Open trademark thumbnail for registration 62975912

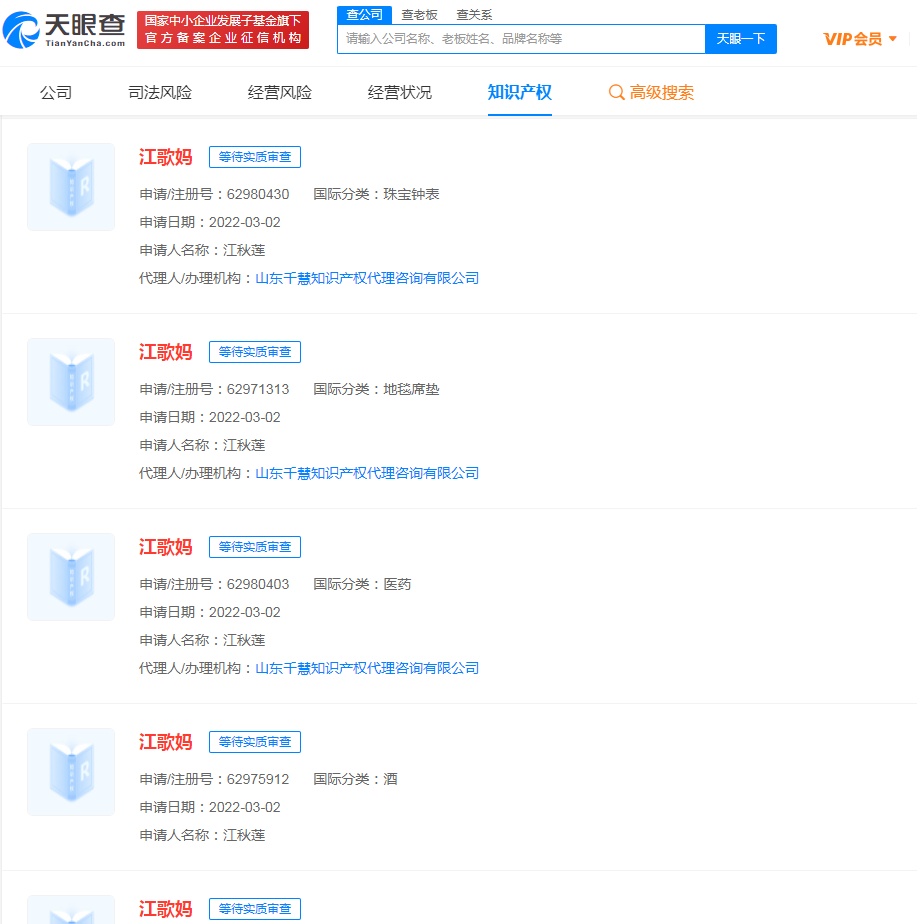click(71, 772)
